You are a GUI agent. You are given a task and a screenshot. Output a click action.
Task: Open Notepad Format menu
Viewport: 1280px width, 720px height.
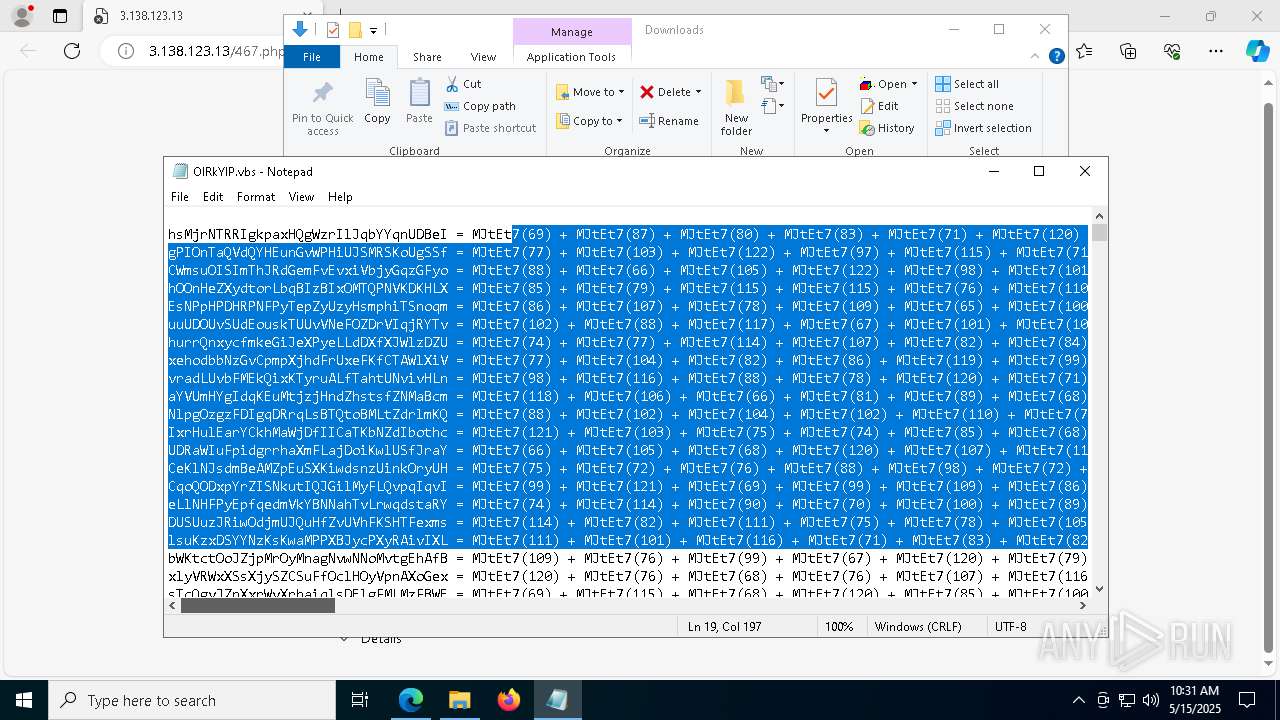click(x=256, y=197)
